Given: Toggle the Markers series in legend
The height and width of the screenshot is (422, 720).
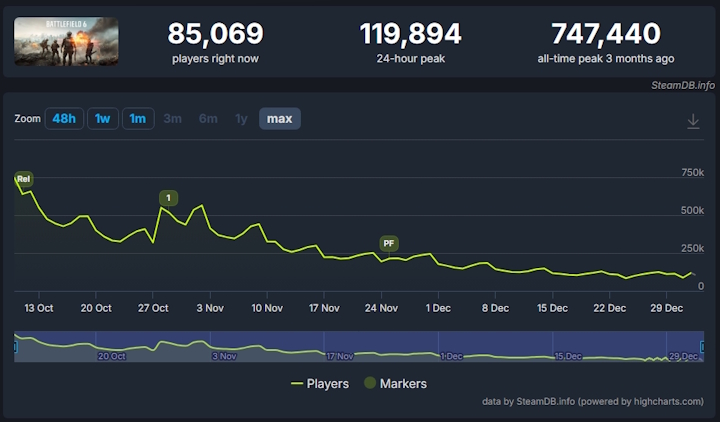Looking at the screenshot, I should (395, 383).
